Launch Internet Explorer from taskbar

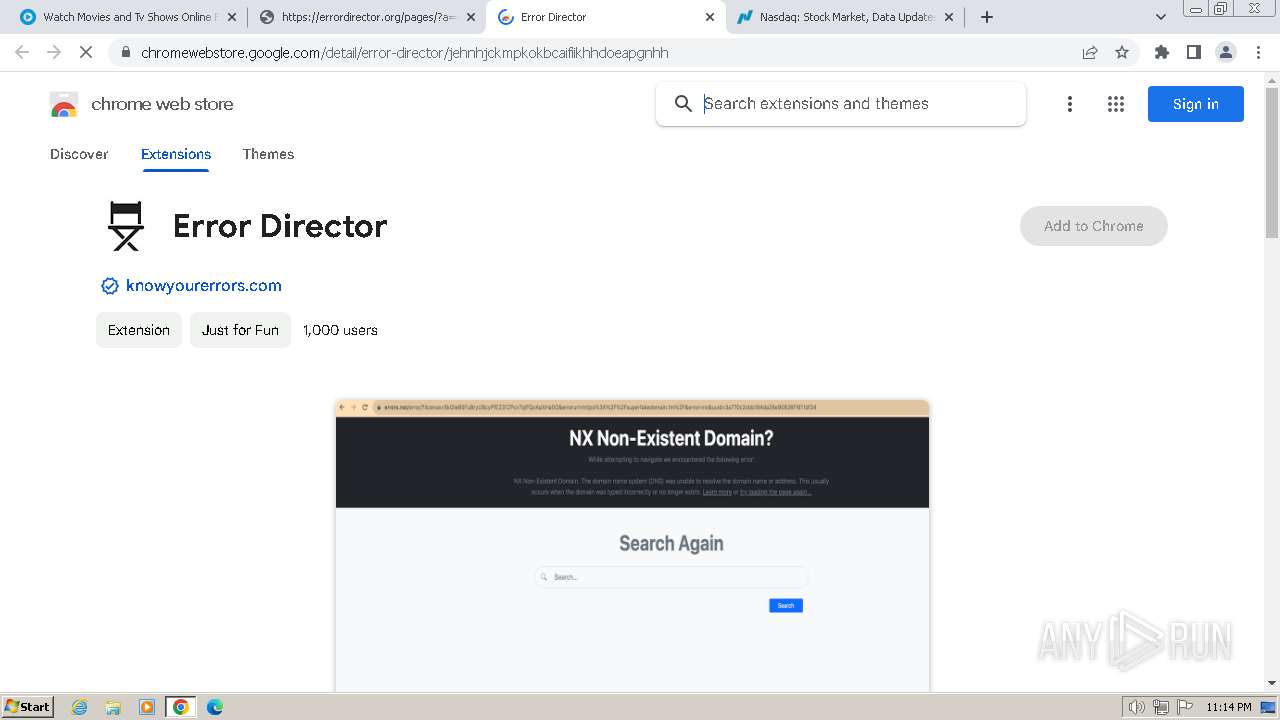coord(80,707)
